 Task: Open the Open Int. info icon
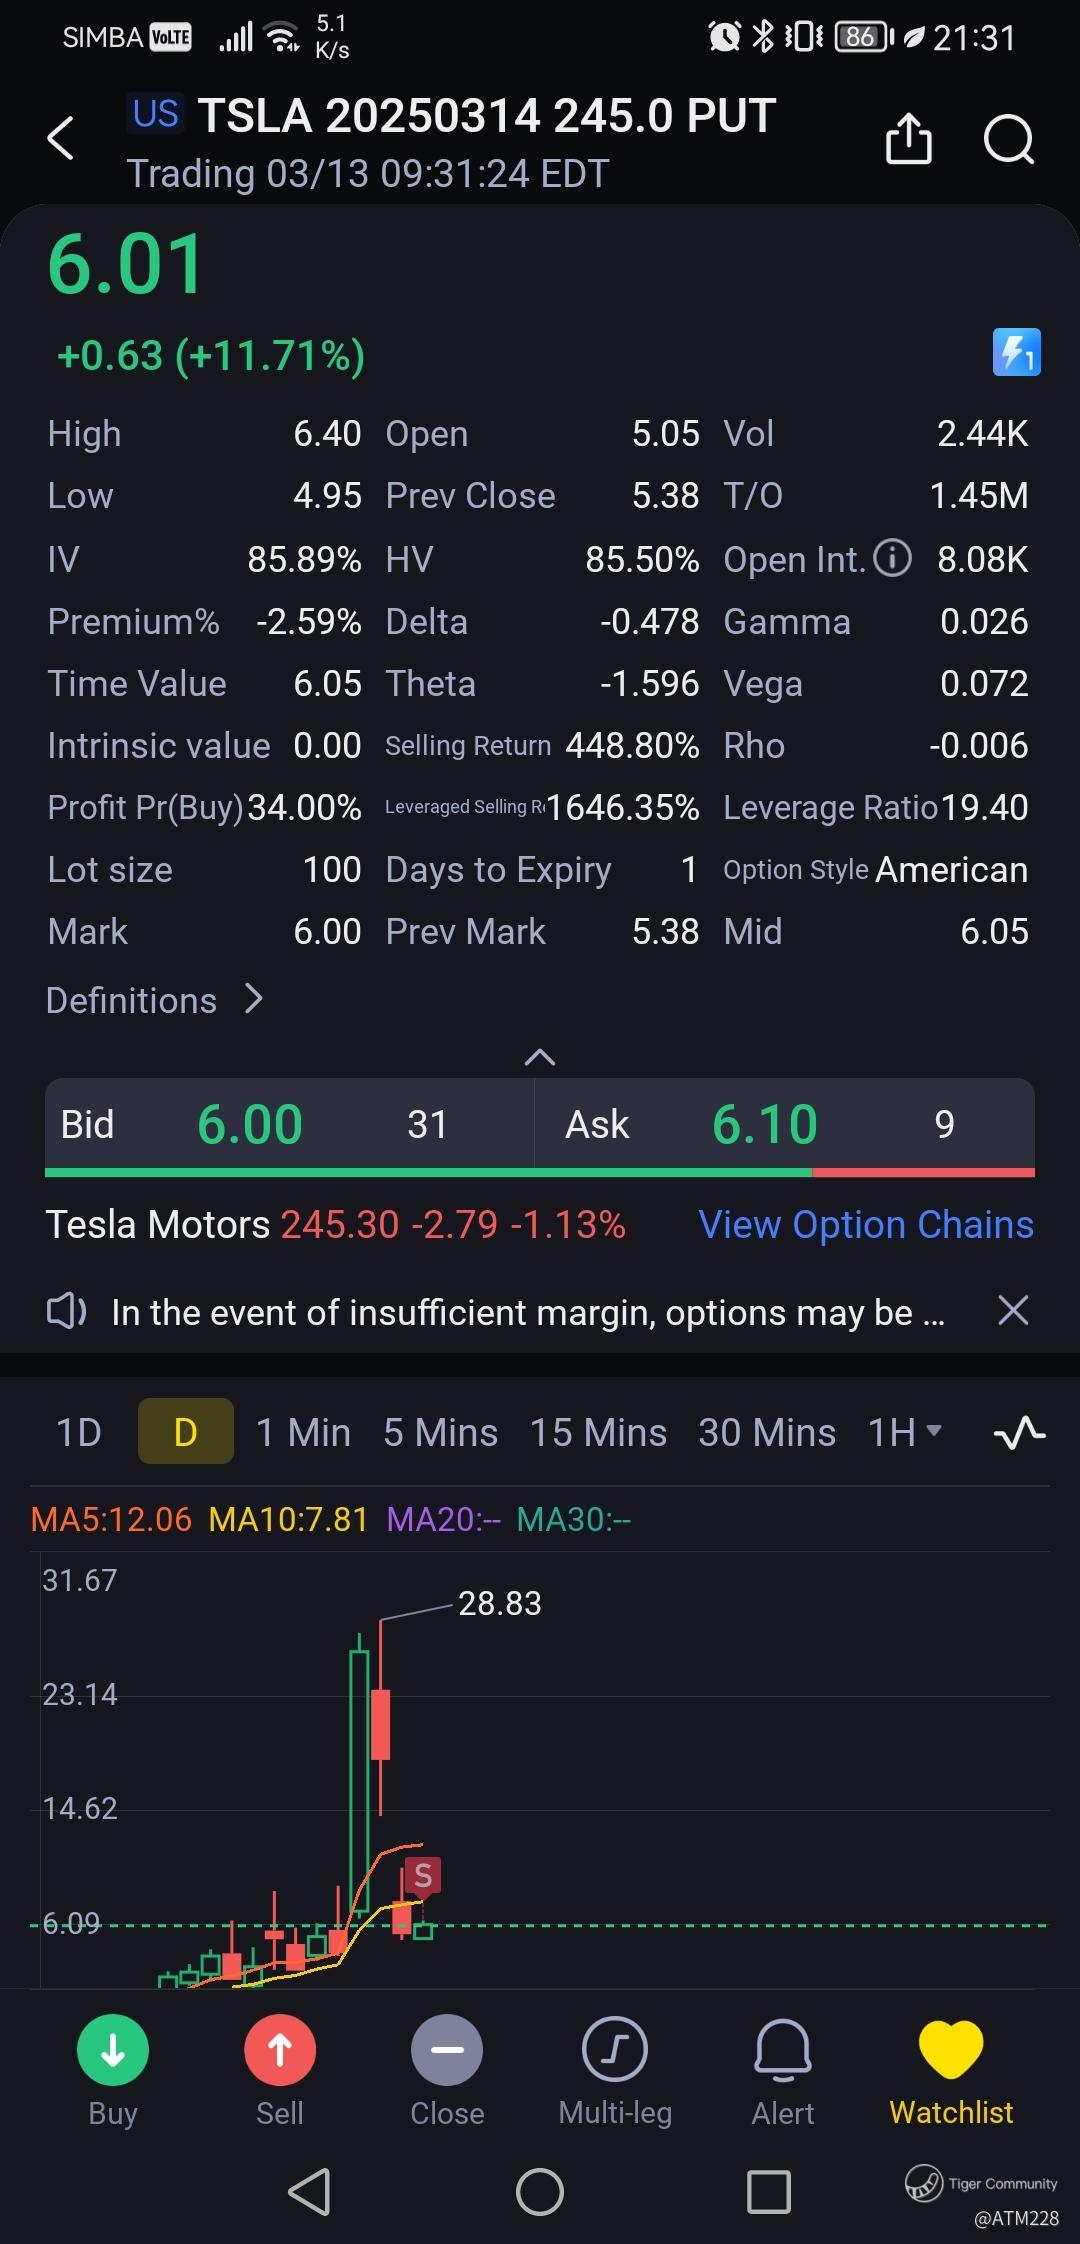[x=892, y=558]
